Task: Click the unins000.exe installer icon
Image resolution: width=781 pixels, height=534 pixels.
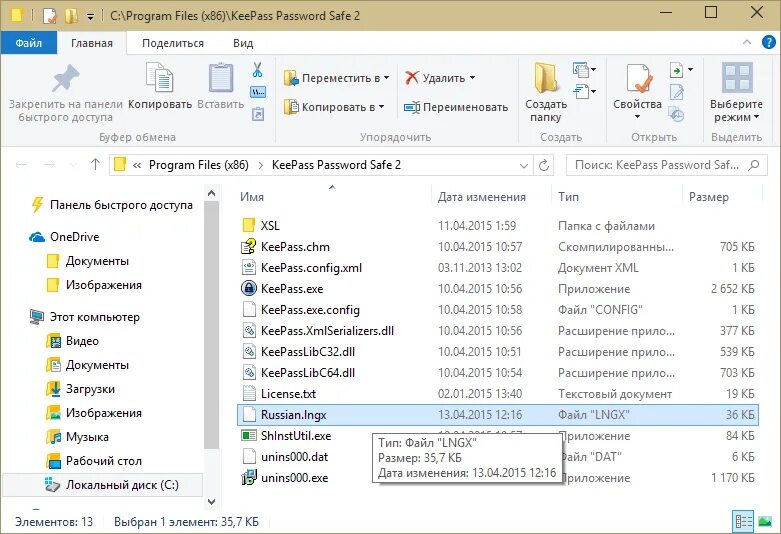Action: (x=249, y=478)
